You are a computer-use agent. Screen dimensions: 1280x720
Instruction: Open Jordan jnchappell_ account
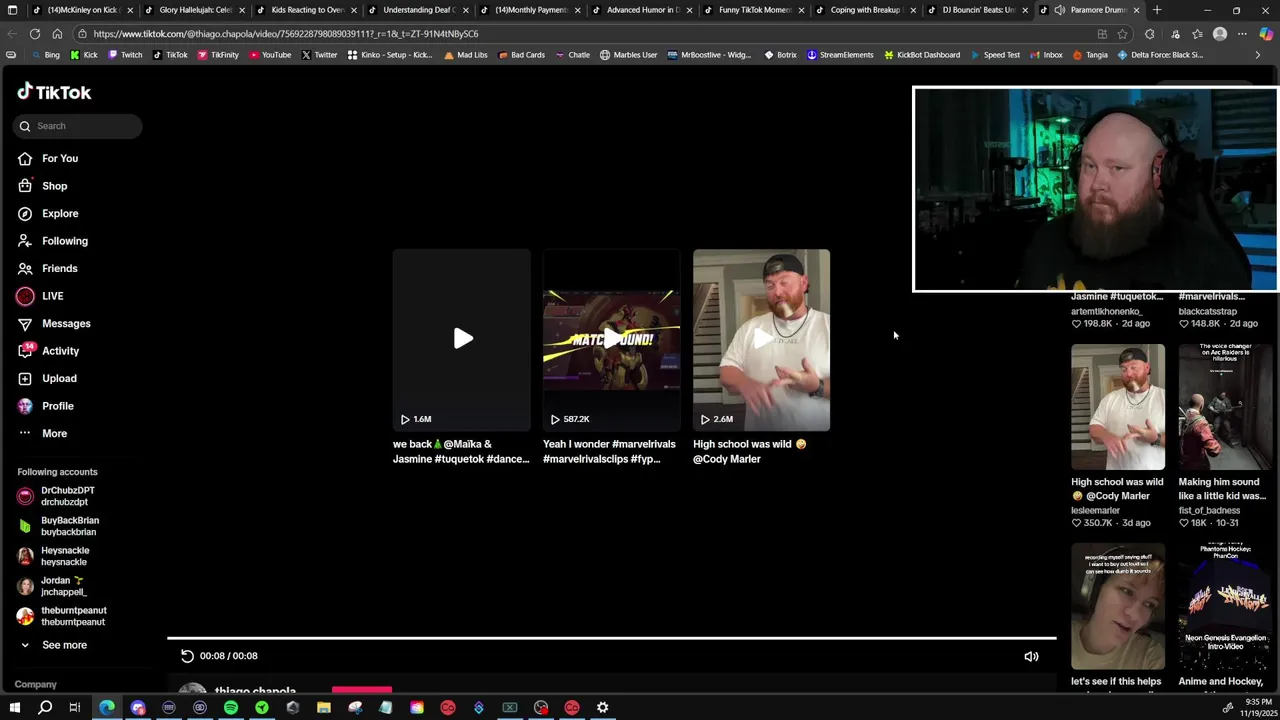pyautogui.click(x=63, y=586)
